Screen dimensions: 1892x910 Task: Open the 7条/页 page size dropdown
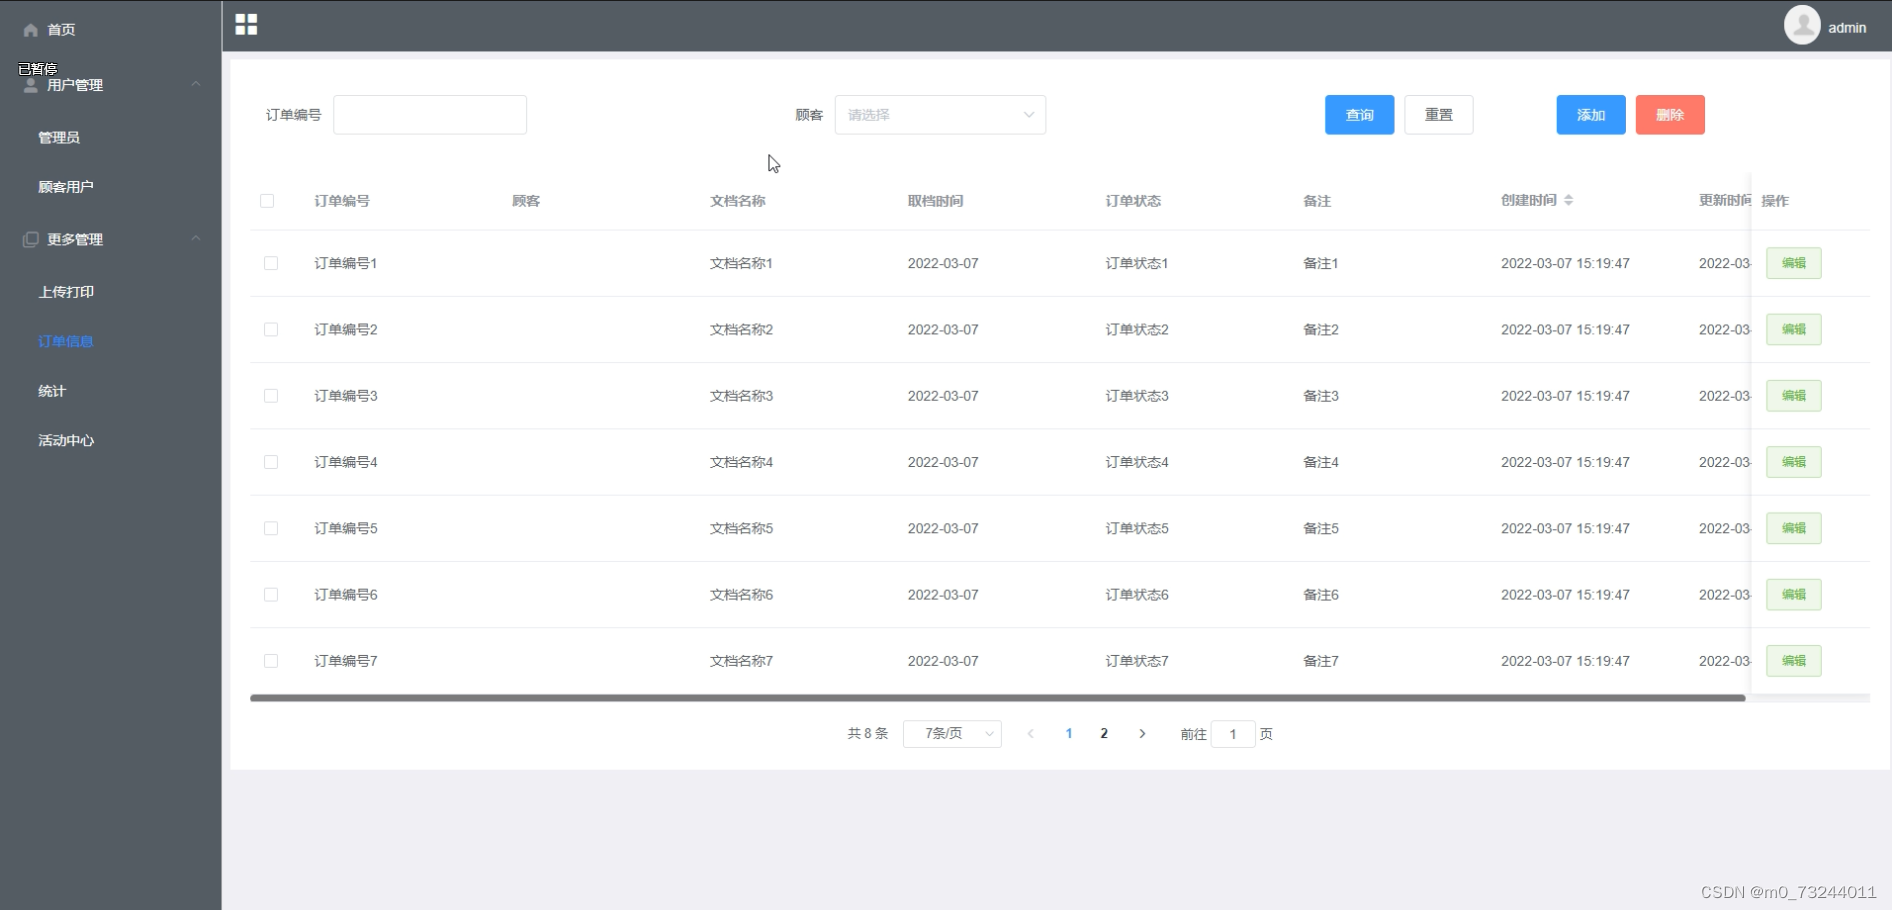pos(952,734)
